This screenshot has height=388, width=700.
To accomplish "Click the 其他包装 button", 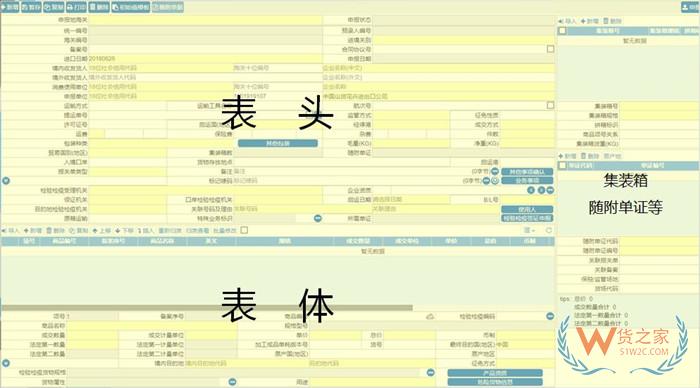I will click(278, 143).
